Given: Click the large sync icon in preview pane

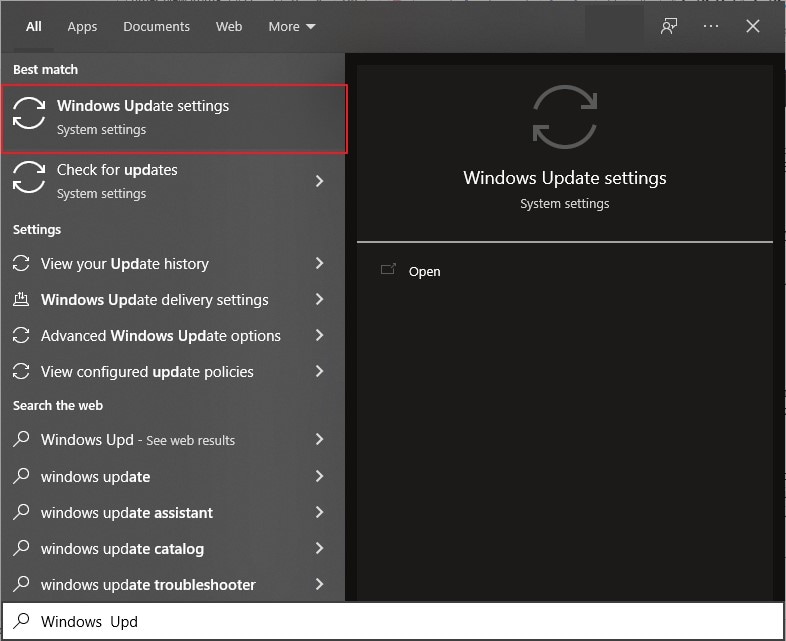Looking at the screenshot, I should tap(565, 117).
